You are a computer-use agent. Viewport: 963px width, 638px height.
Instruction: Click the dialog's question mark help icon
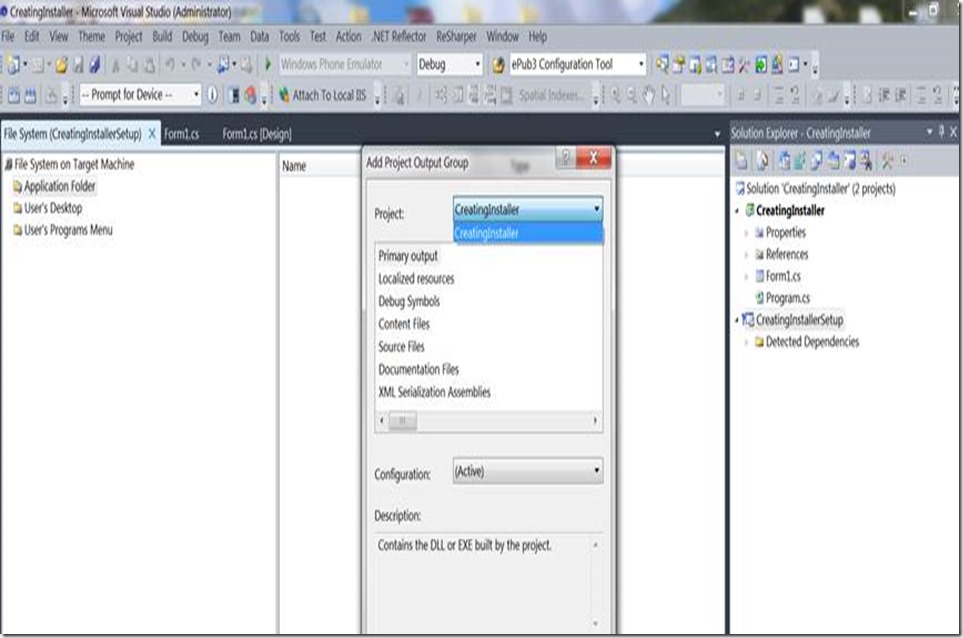coord(564,158)
